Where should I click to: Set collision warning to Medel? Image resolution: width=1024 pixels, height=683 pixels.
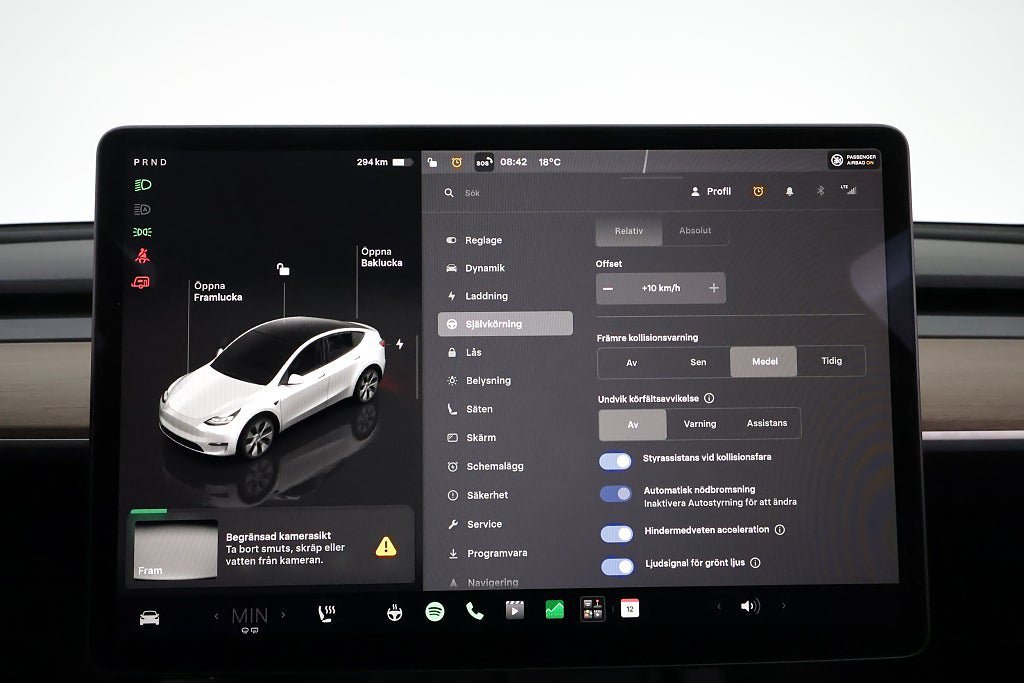click(x=764, y=362)
